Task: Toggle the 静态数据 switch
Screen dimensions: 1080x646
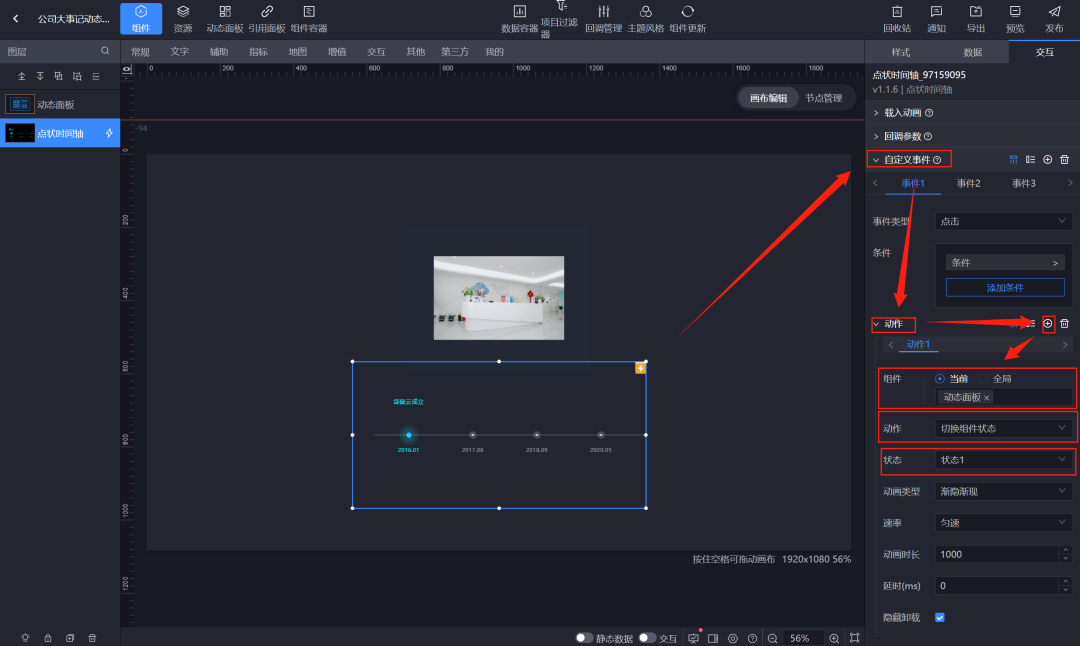Action: point(584,638)
